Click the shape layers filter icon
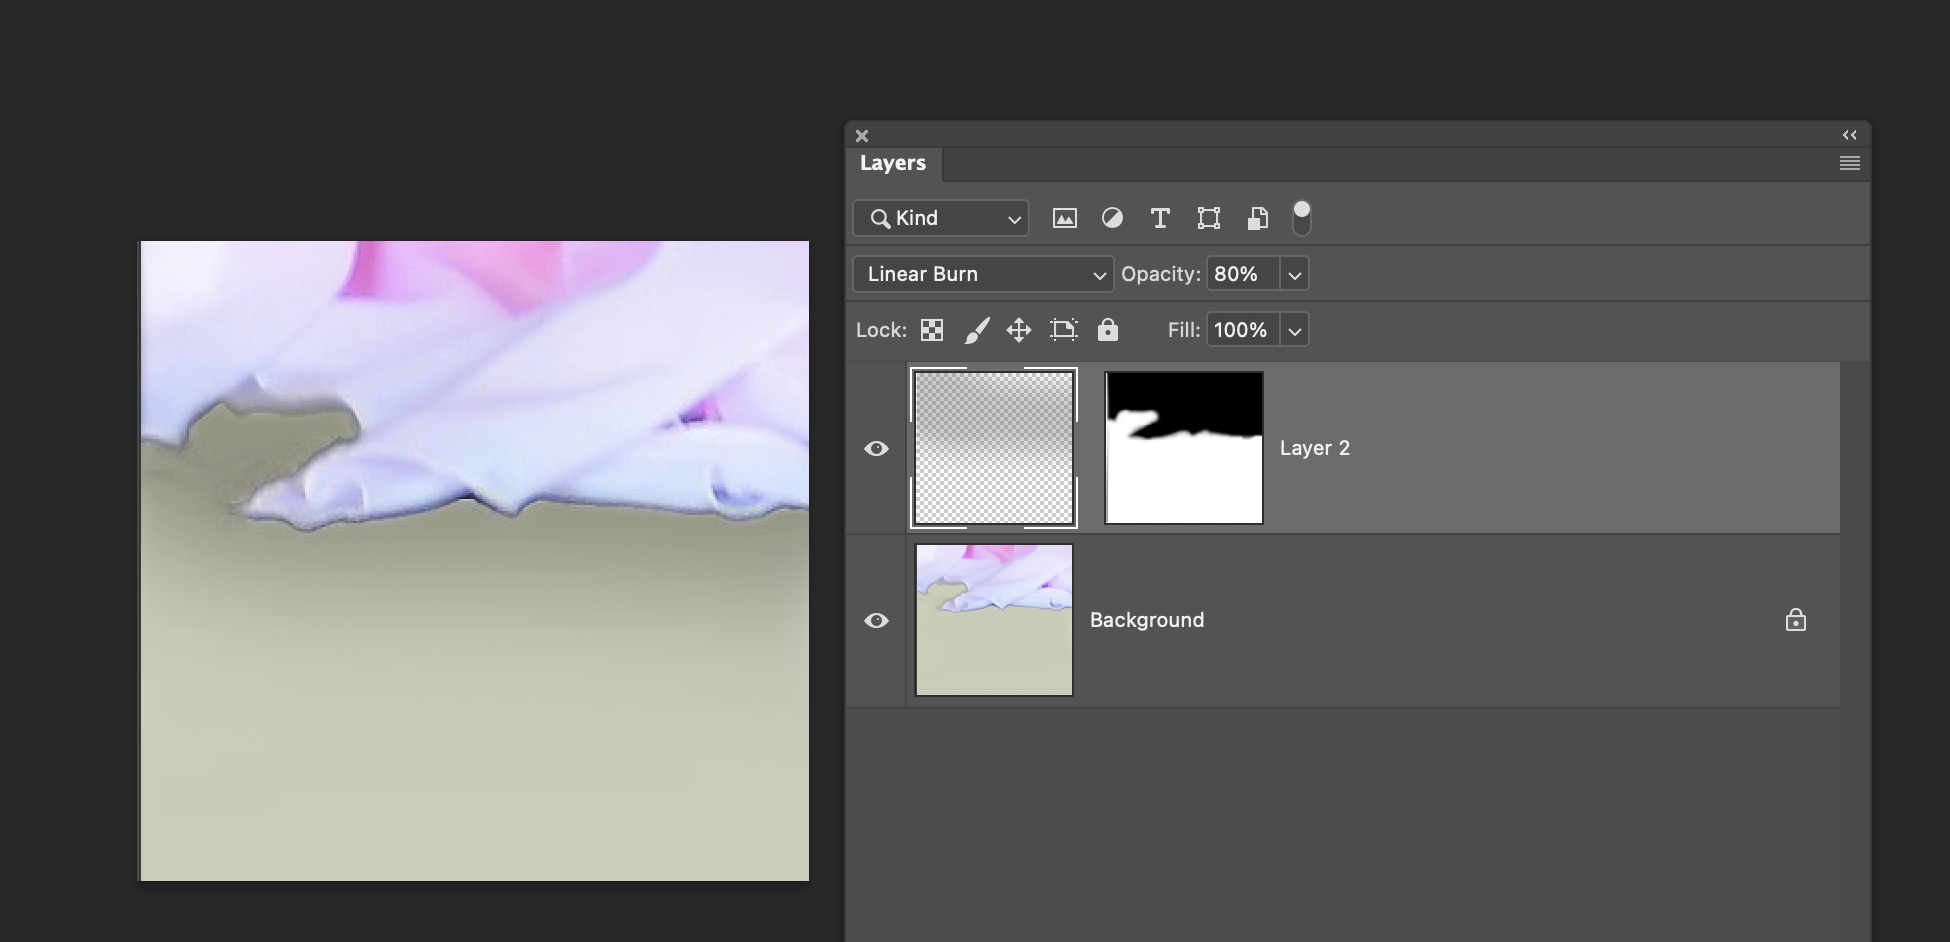 1209,218
